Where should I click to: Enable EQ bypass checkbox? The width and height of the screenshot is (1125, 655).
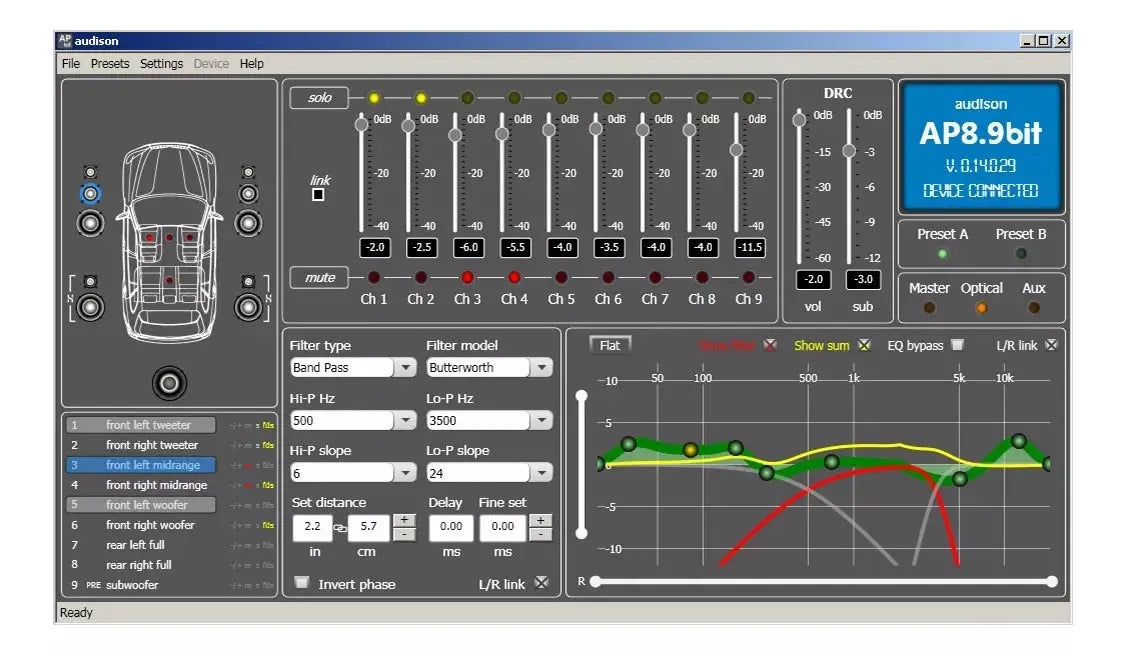pos(957,345)
